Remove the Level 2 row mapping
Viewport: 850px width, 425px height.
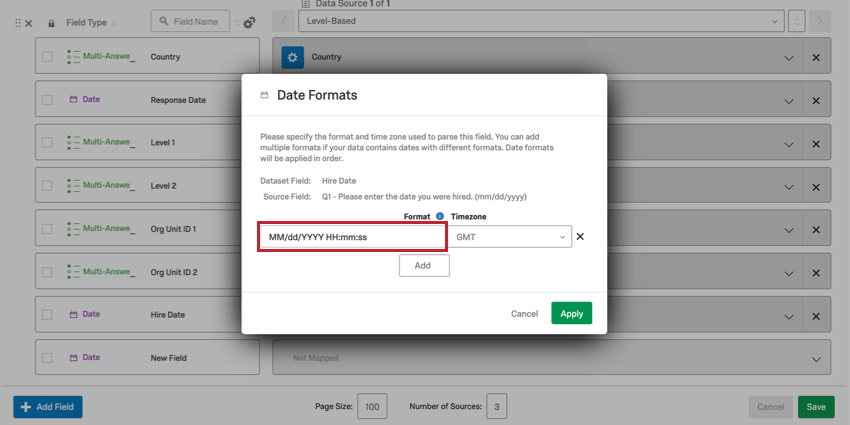(x=816, y=187)
